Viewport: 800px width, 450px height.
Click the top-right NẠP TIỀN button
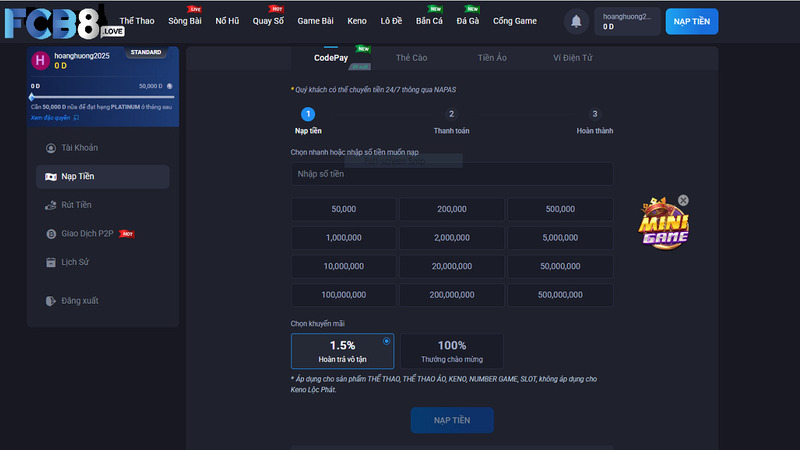pyautogui.click(x=691, y=21)
